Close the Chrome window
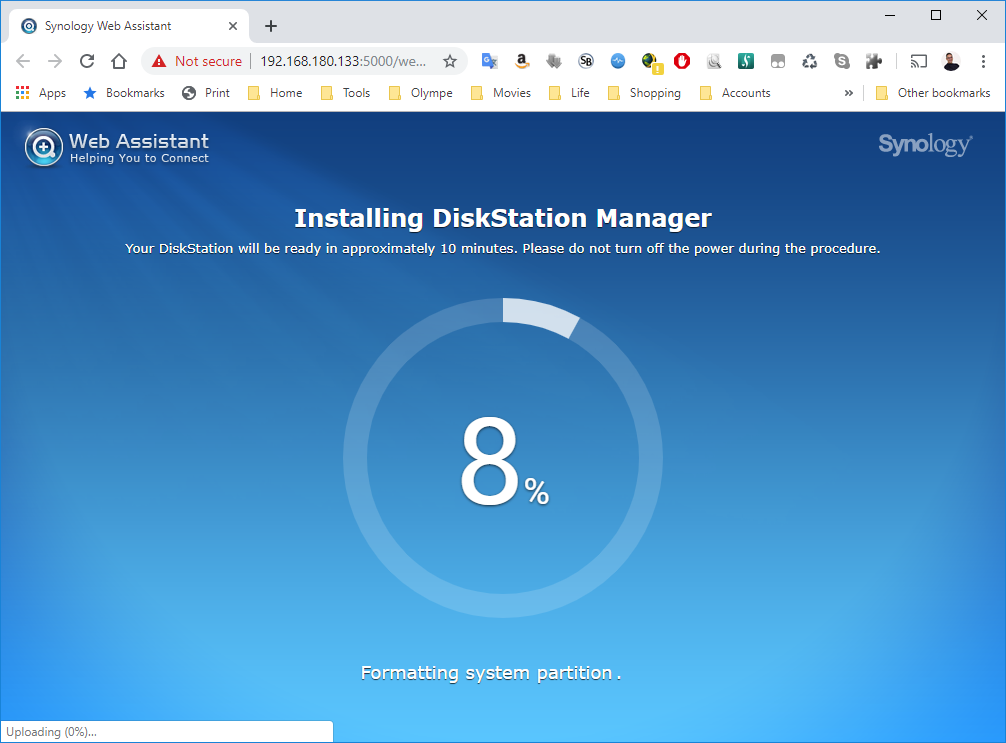The height and width of the screenshot is (743, 1006). [x=982, y=15]
